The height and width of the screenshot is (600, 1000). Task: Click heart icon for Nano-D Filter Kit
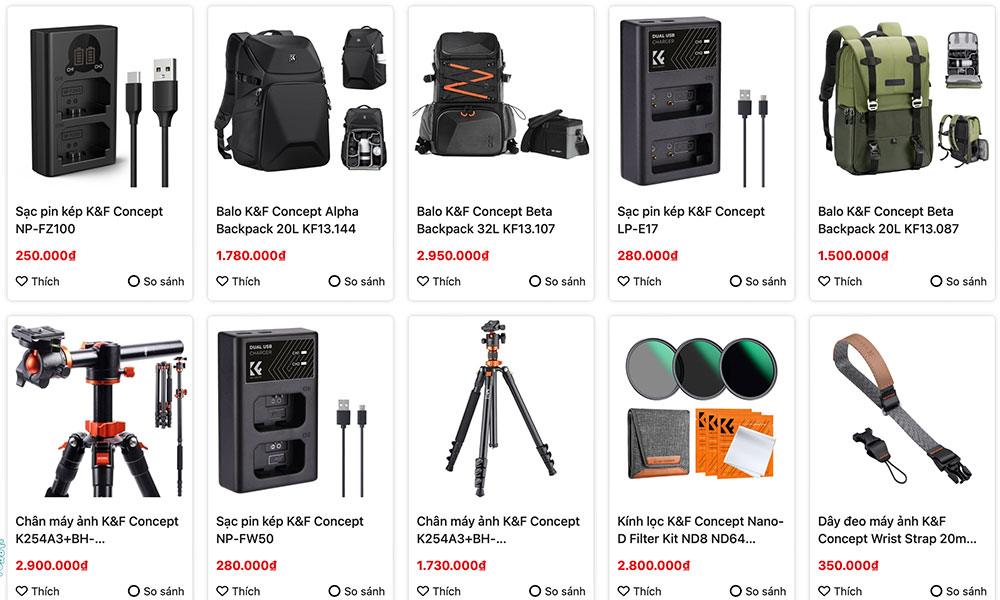pos(623,591)
